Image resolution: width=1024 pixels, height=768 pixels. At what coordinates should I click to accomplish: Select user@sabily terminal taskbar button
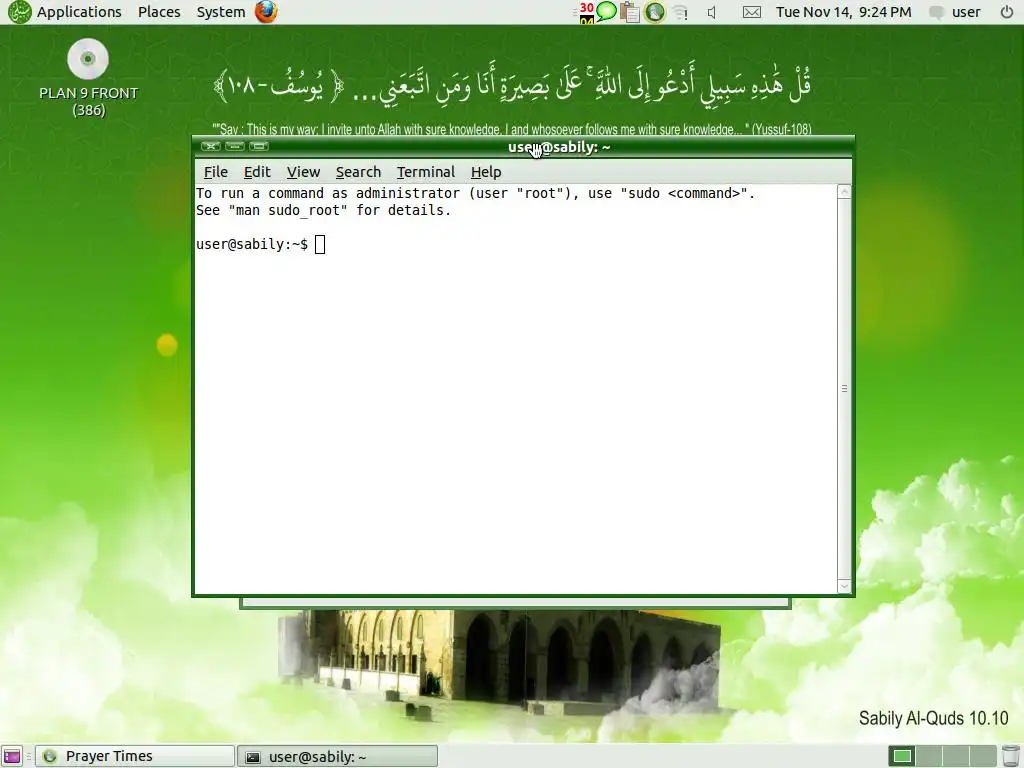point(337,756)
